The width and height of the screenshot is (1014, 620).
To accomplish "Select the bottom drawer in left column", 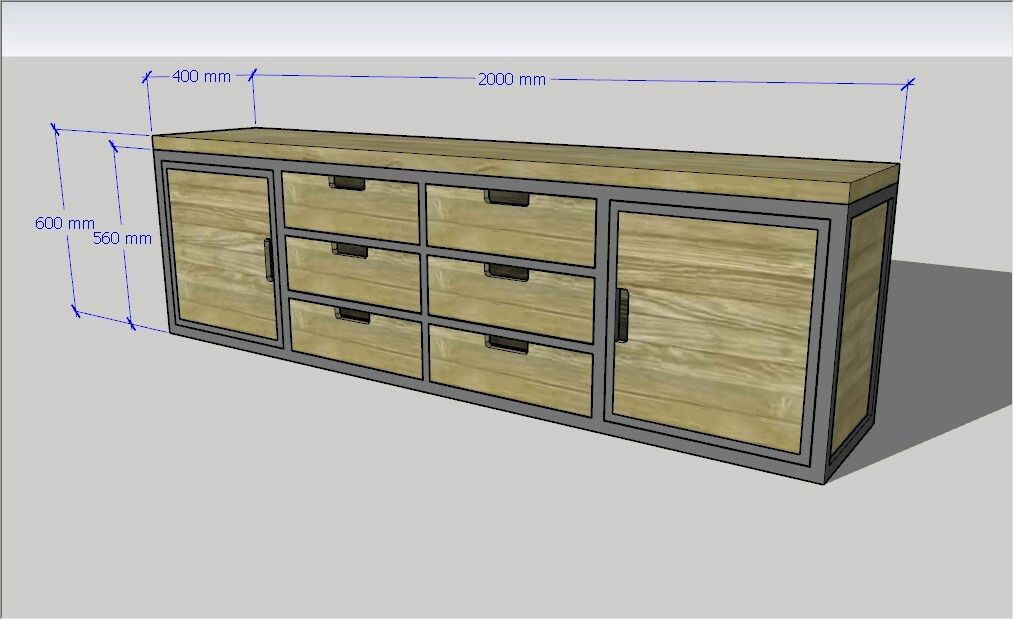I will coord(356,338).
